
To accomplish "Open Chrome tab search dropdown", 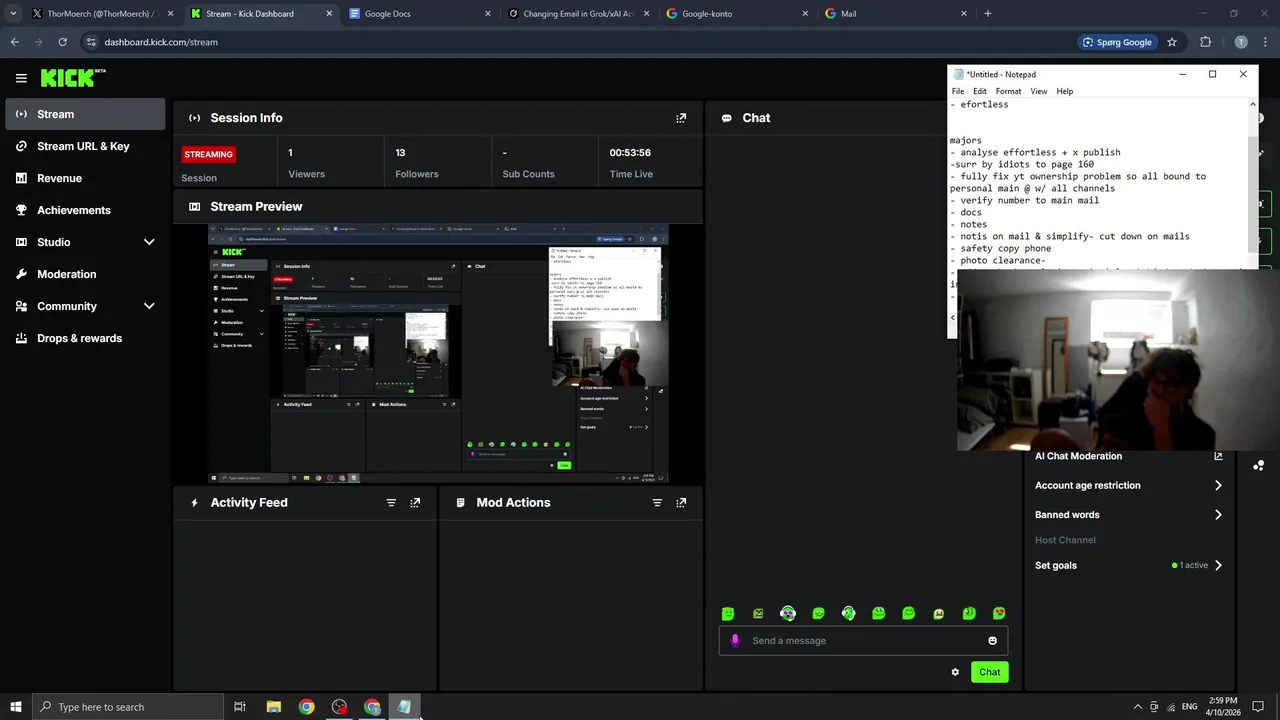I will click(13, 14).
